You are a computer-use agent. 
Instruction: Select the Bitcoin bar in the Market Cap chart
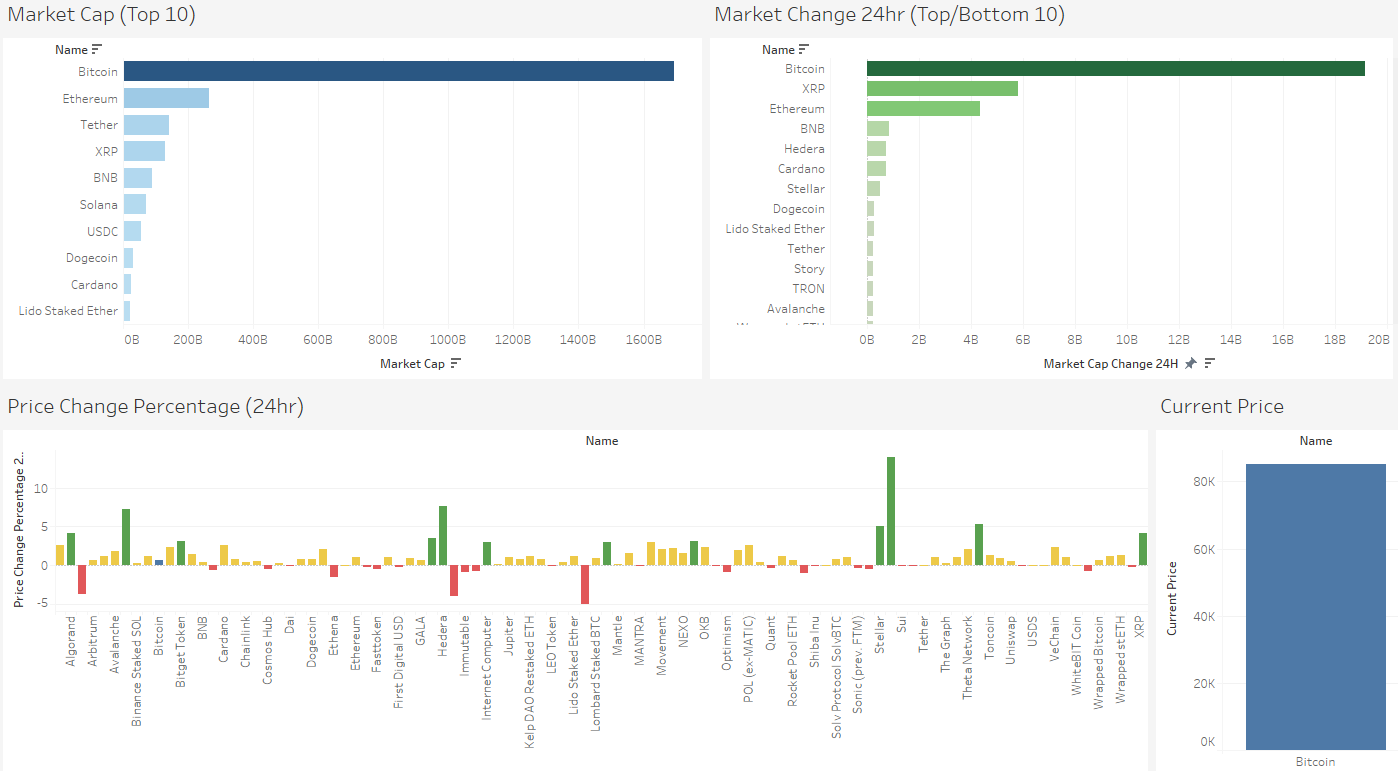coord(400,71)
